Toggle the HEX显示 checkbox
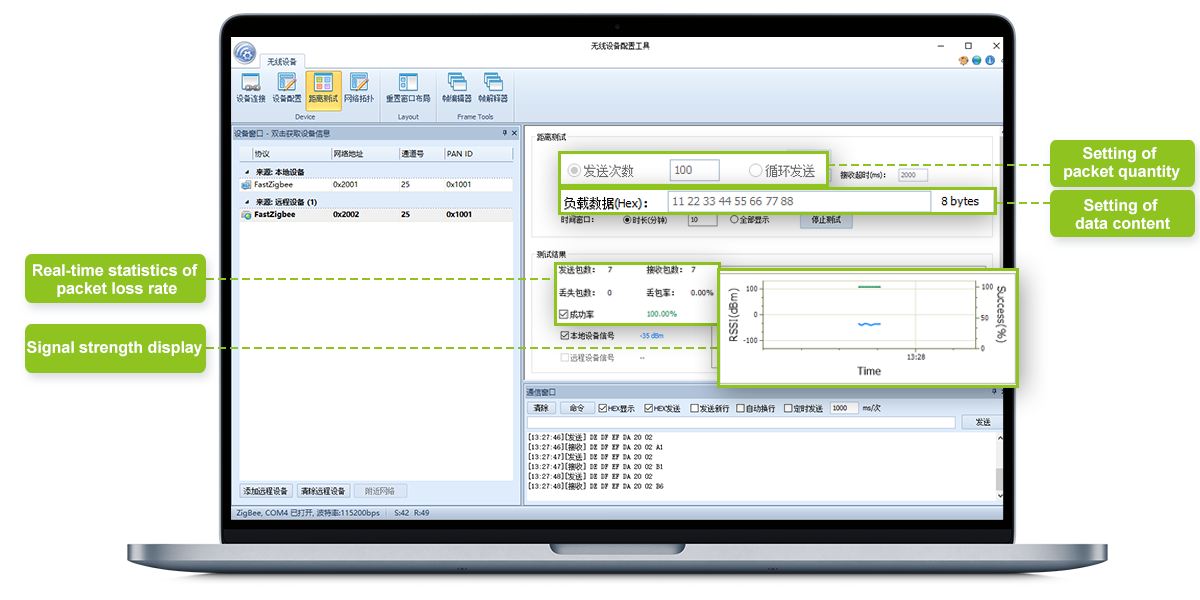 click(x=603, y=408)
